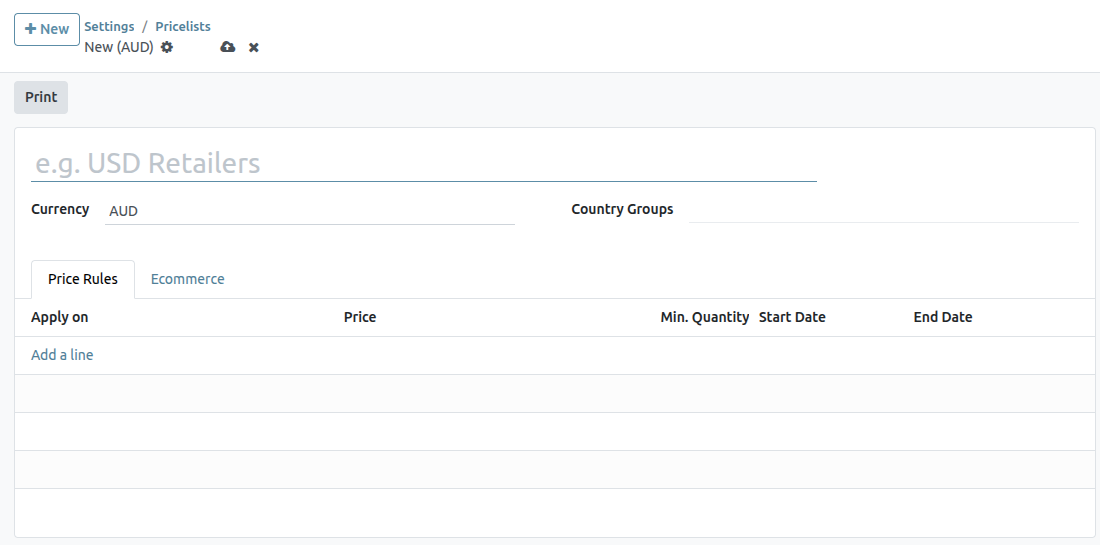Open the gear actions menu
The image size is (1100, 545).
click(x=167, y=47)
